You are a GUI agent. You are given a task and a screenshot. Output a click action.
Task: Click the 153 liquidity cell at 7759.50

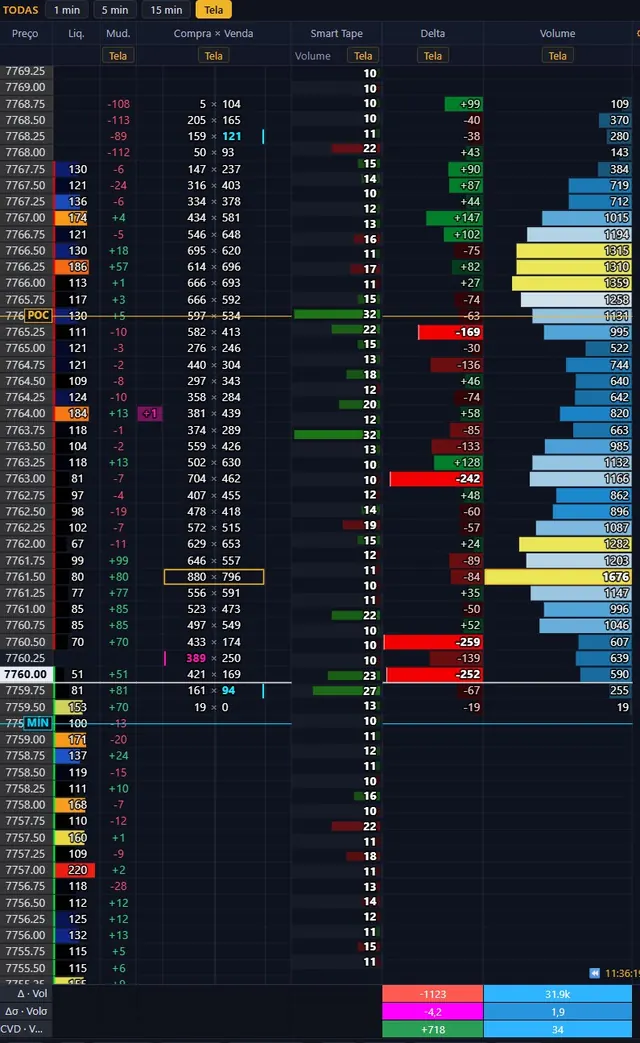click(71, 707)
